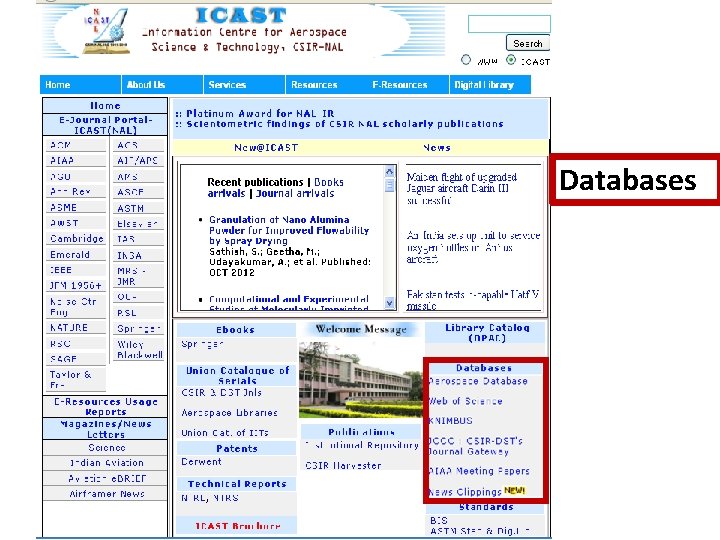Click the search input field
720x540 pixels.
[x=509, y=24]
